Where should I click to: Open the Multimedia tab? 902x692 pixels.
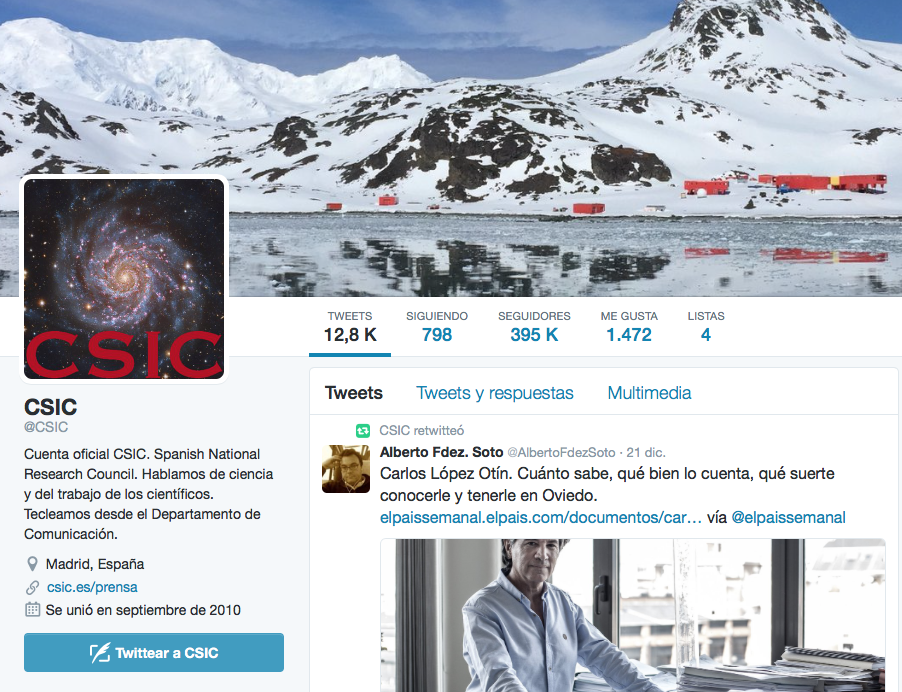[649, 393]
